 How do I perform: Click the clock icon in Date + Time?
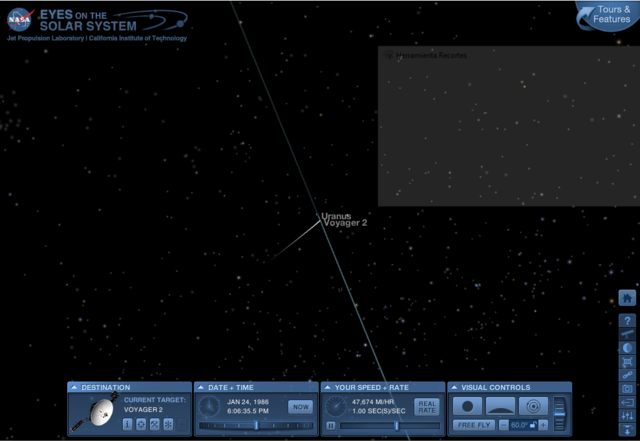209,406
